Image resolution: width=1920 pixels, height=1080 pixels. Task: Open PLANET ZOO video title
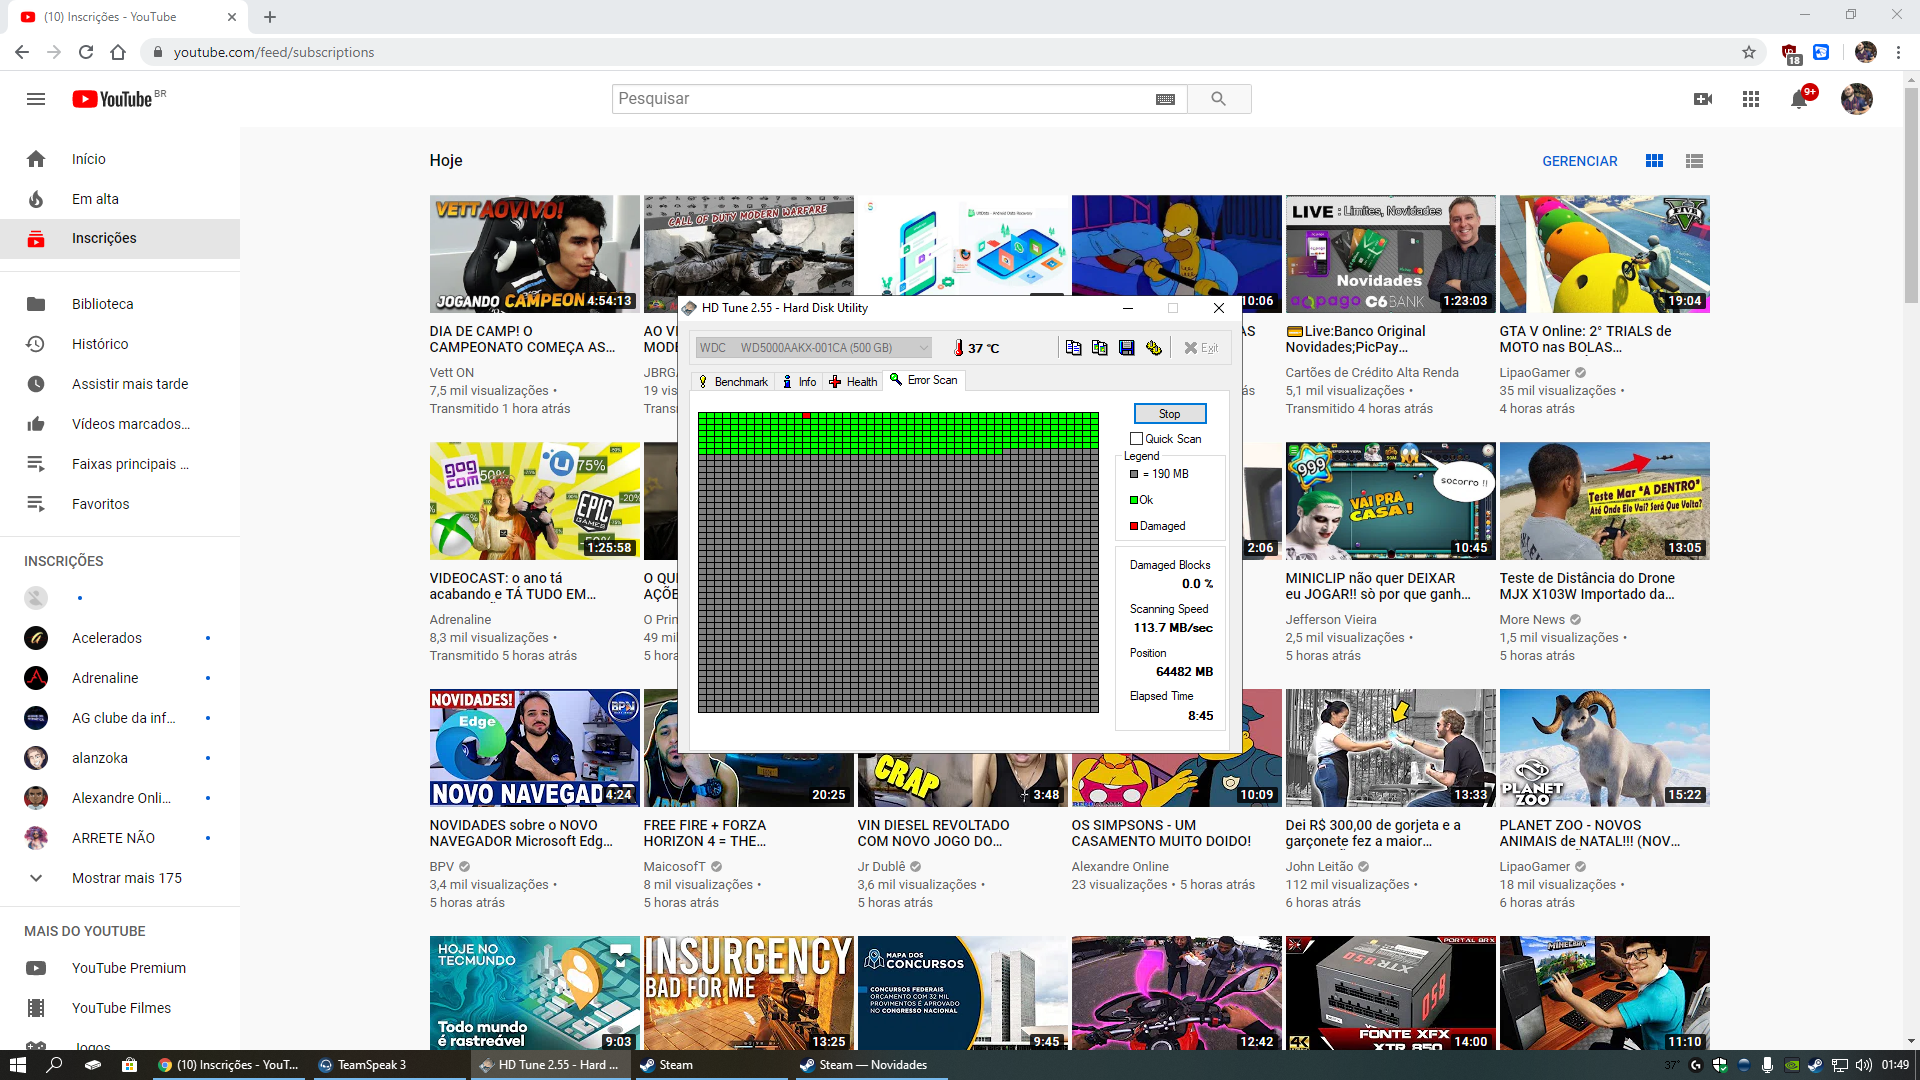1590,833
